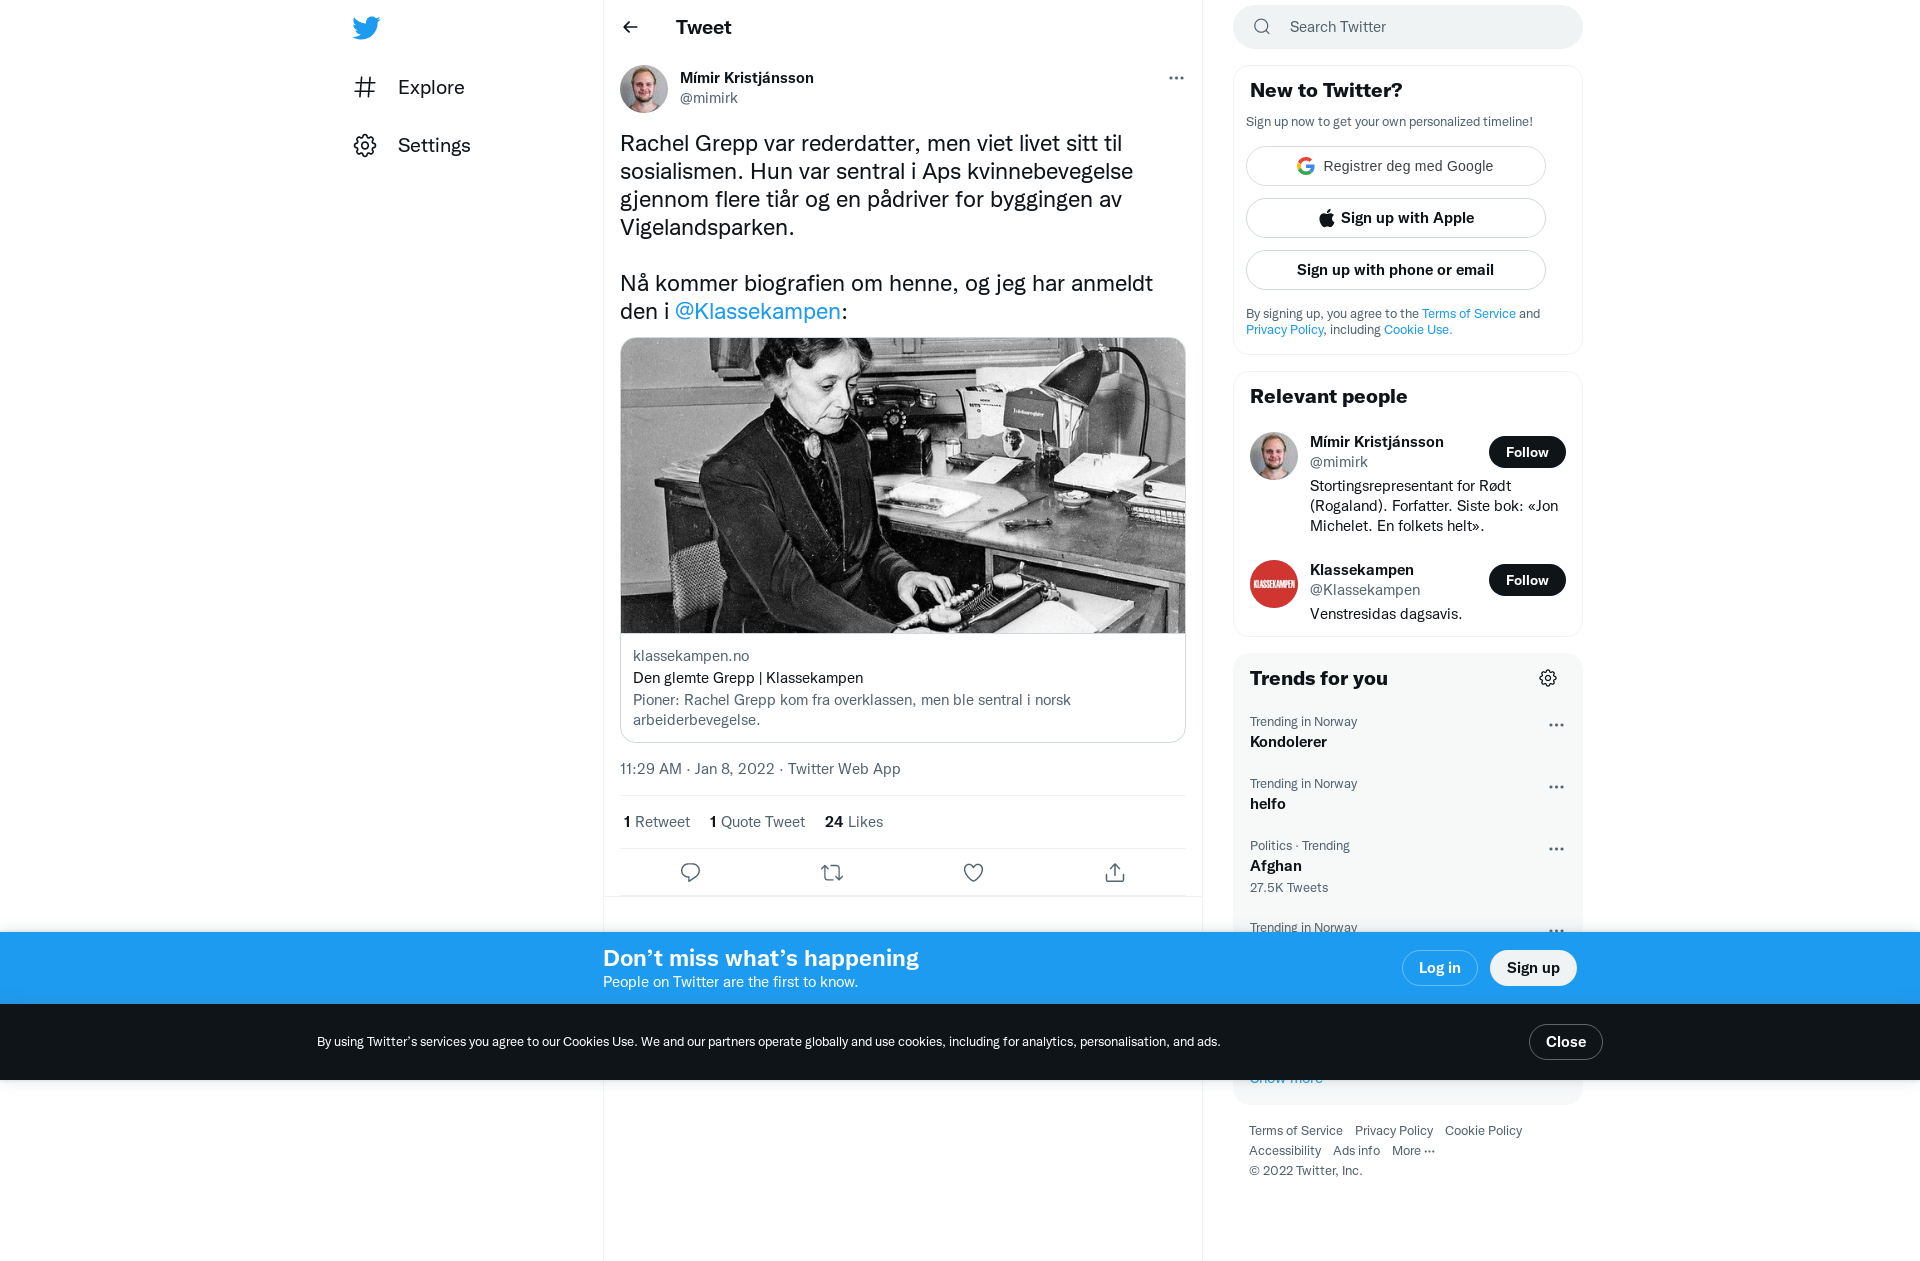Screen dimensions: 1920x1261
Task: Retweet using the arrows icon
Action: pyautogui.click(x=832, y=873)
